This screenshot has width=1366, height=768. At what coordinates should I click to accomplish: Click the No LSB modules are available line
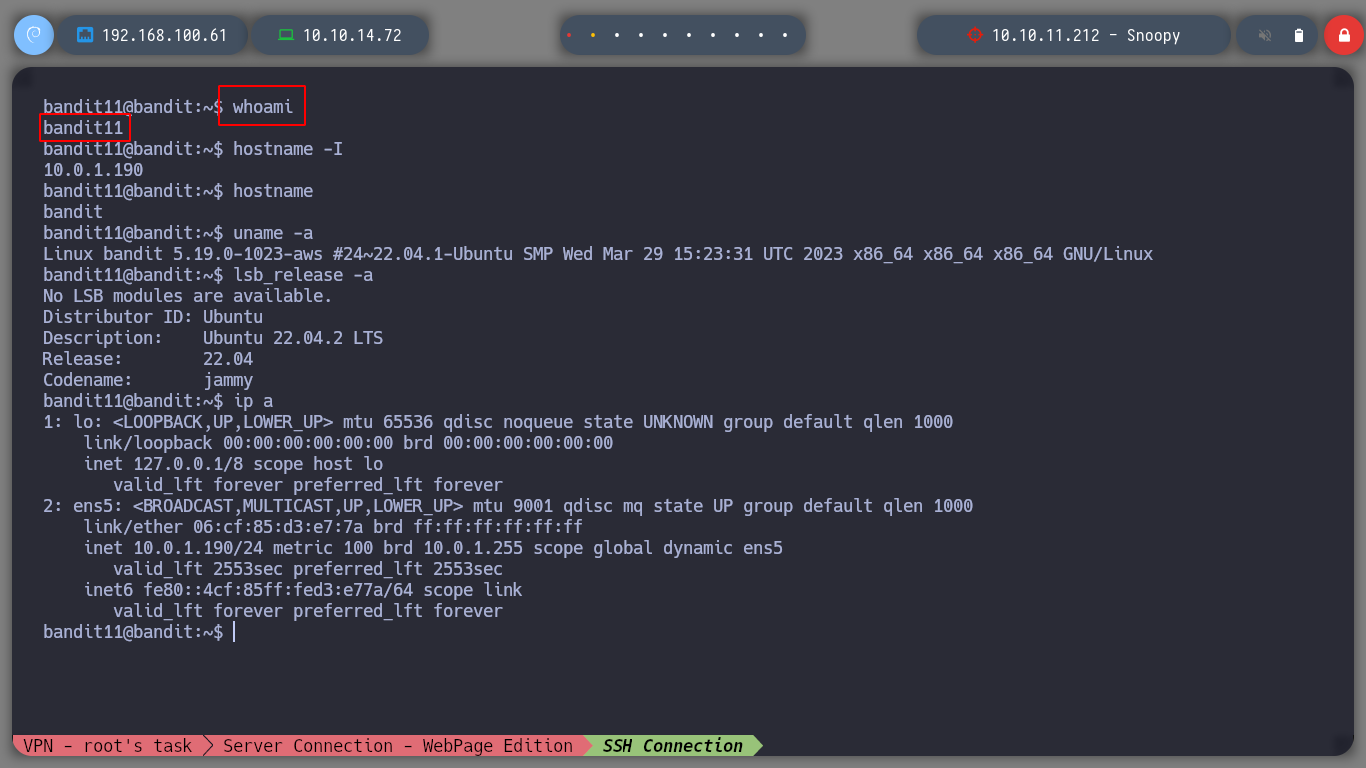point(188,296)
